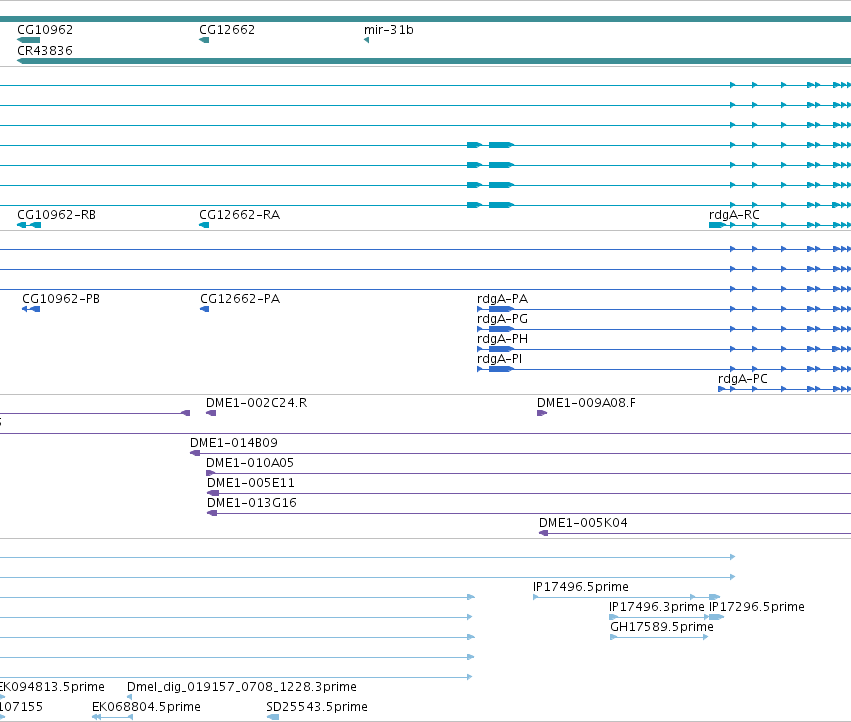Click the EK094813.5prime label

coord(52,687)
